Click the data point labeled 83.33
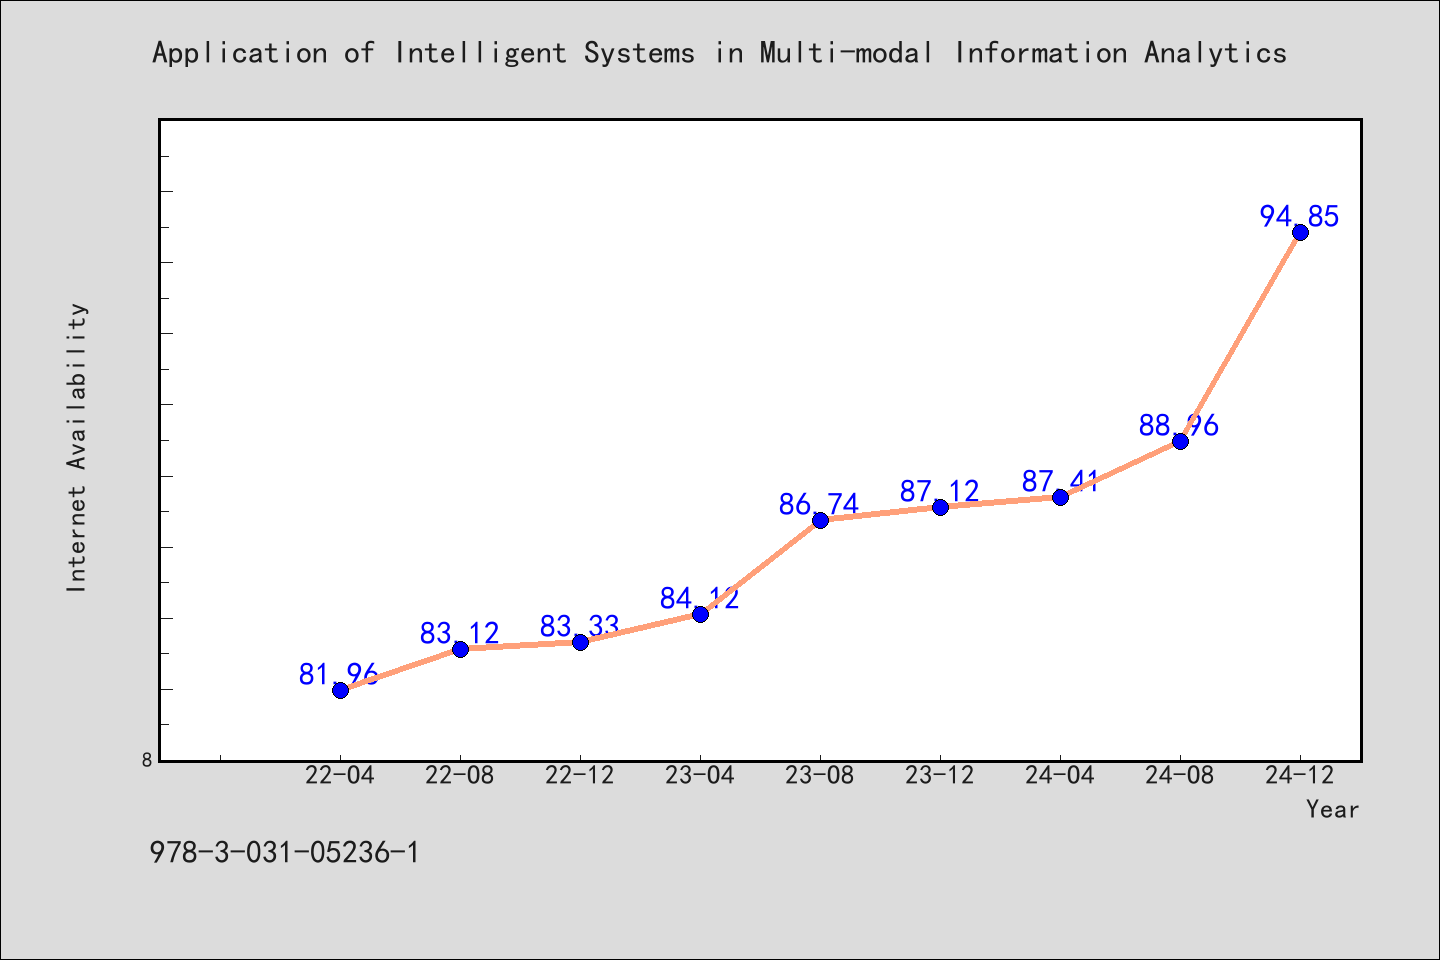The width and height of the screenshot is (1440, 960). click(580, 642)
